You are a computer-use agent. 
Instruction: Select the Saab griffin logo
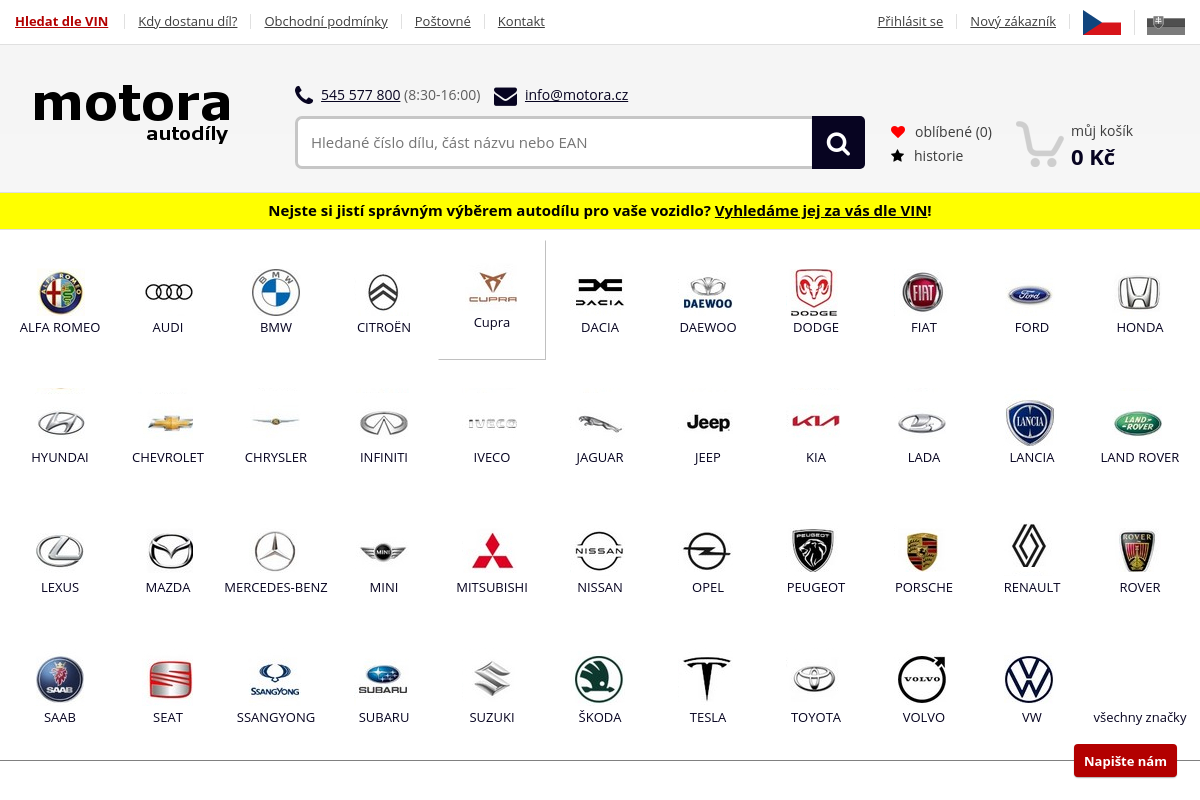pyautogui.click(x=60, y=680)
